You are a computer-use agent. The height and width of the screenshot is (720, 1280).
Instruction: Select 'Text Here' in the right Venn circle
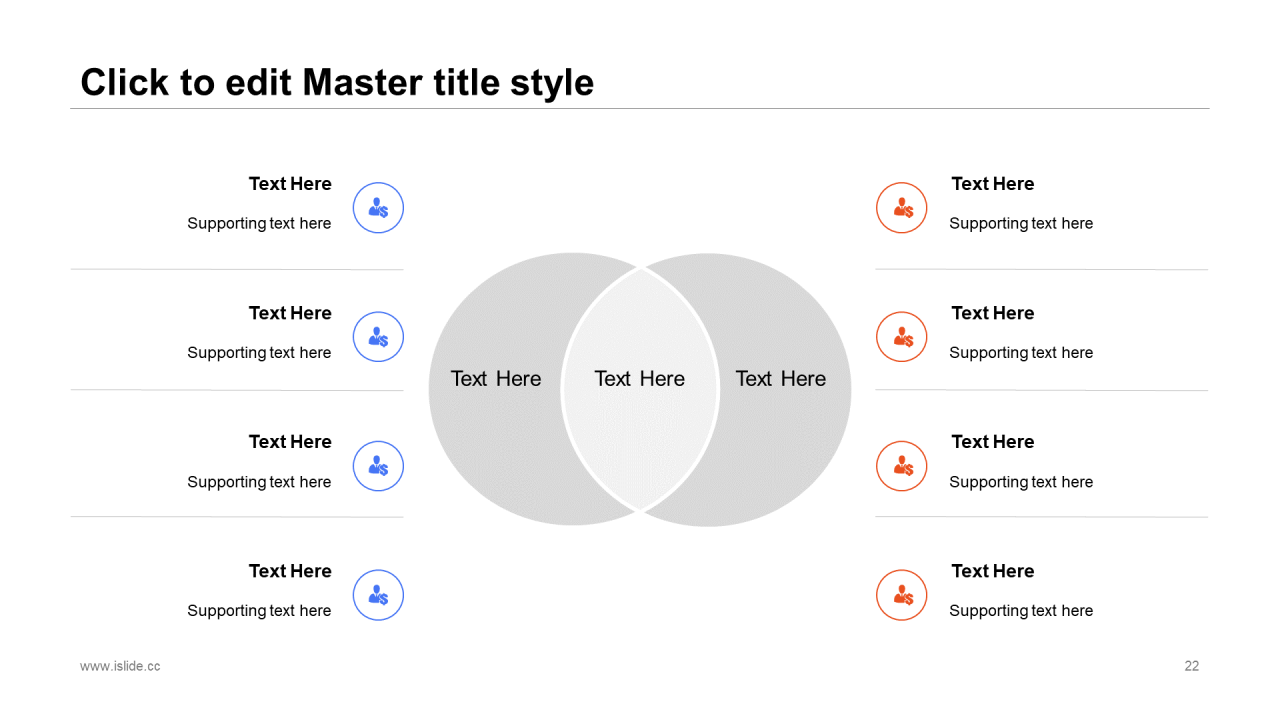tap(781, 379)
